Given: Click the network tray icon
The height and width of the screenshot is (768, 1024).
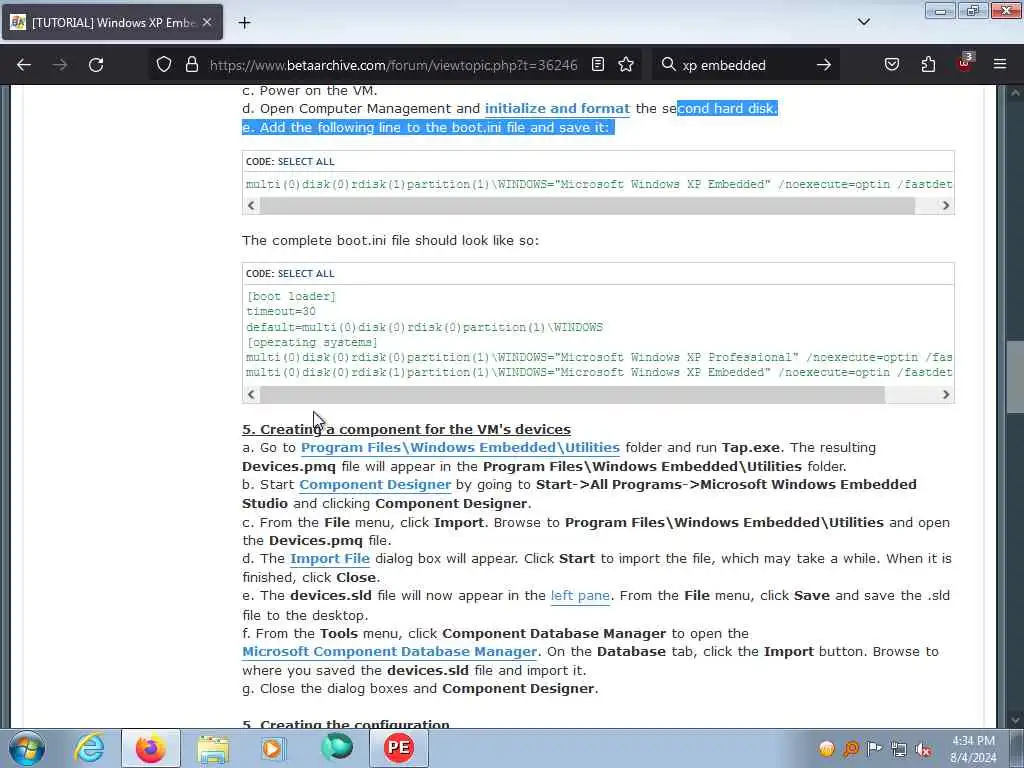Looking at the screenshot, I should point(899,749).
